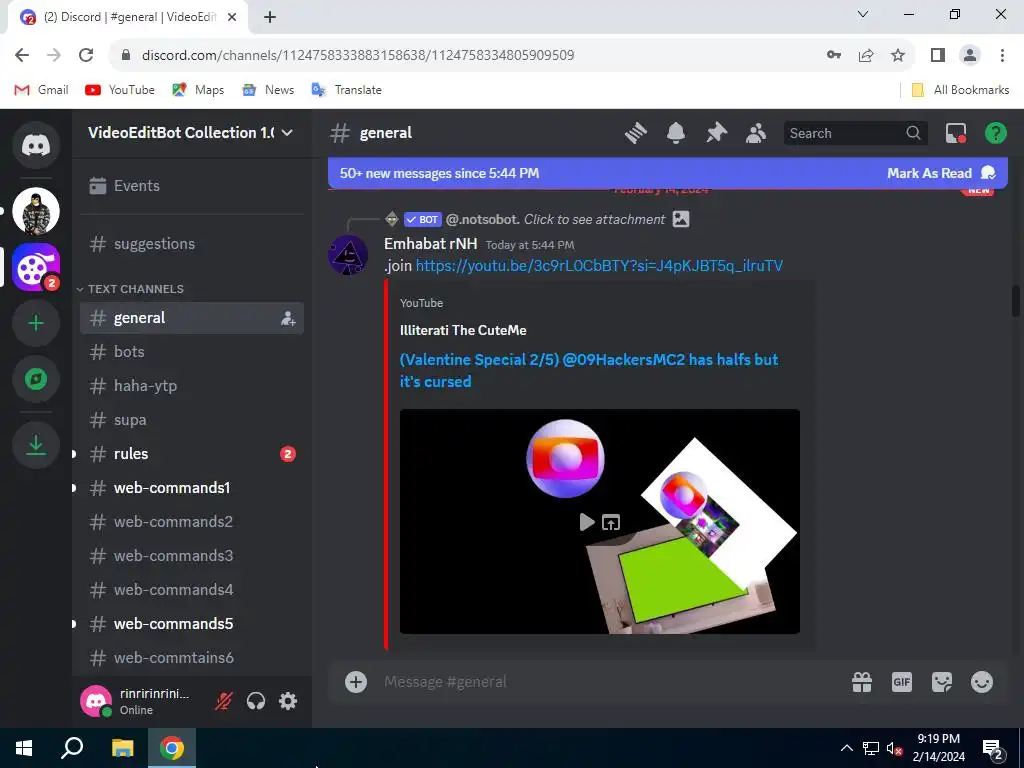Open the web-commands2 channel
Screen dimensions: 1024x768
click(x=191, y=522)
